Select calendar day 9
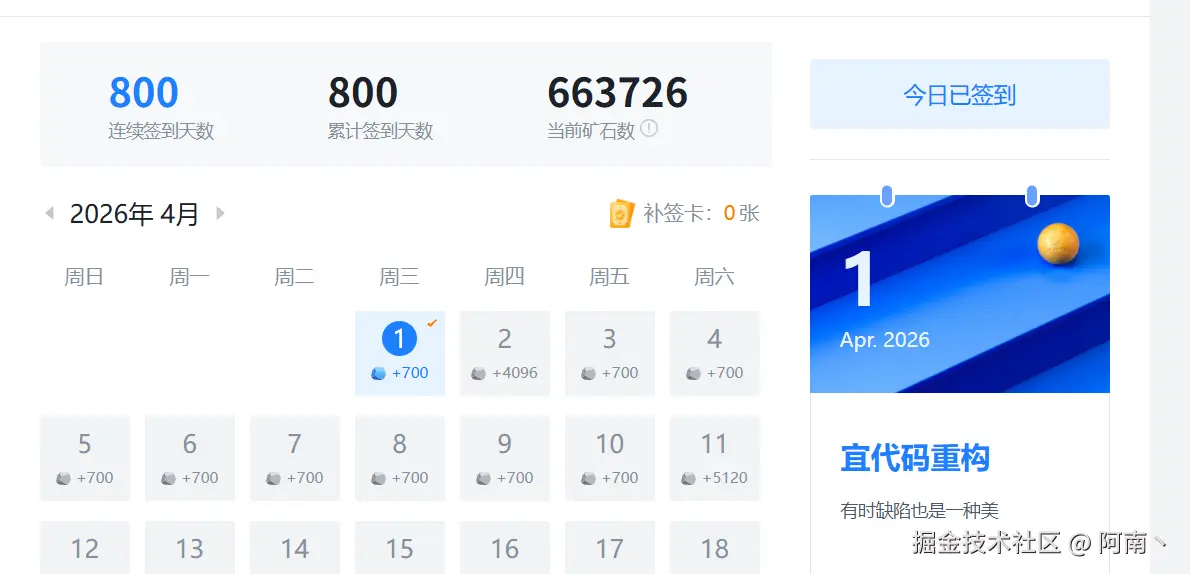1190x574 pixels. (505, 458)
